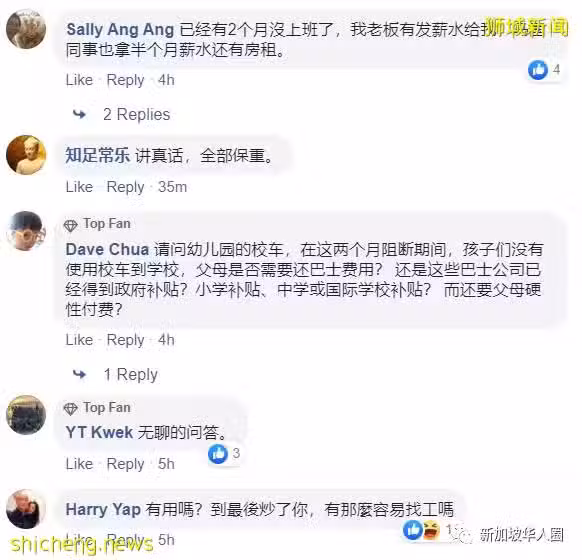The image size is (582, 560).
Task: Open YT Kwek's profile name link
Action: pyautogui.click(x=99, y=433)
